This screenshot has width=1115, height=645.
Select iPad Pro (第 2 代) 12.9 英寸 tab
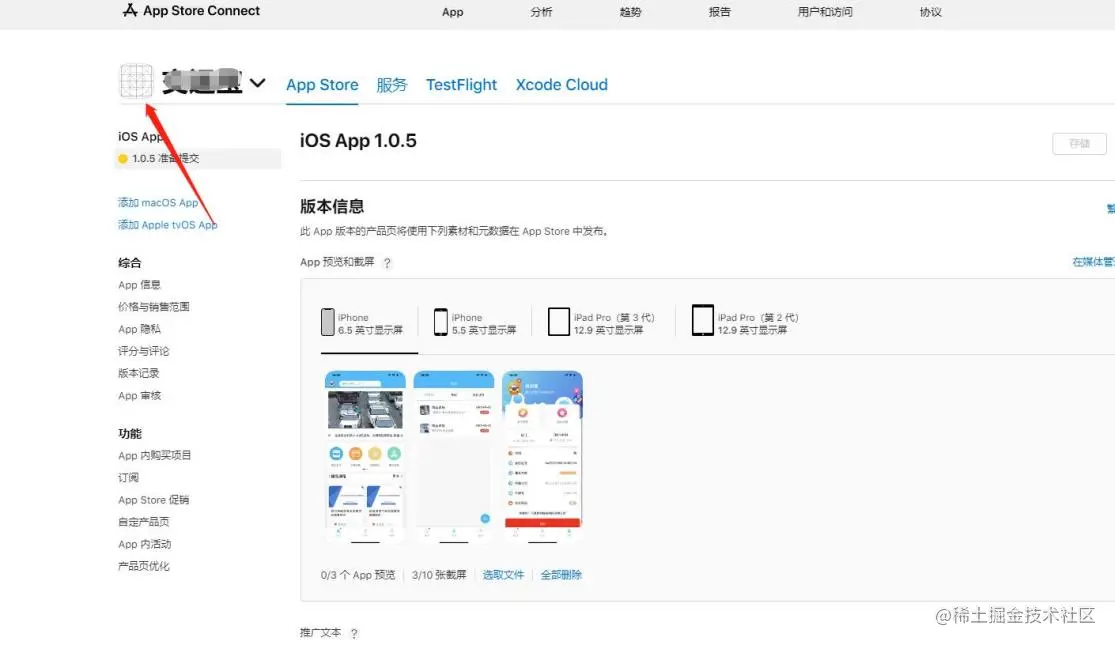click(x=745, y=321)
